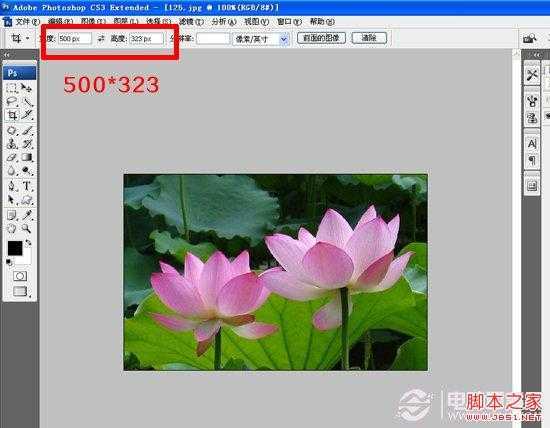The height and width of the screenshot is (428, 550).
Task: Select the Lasso tool
Action: click(12, 101)
